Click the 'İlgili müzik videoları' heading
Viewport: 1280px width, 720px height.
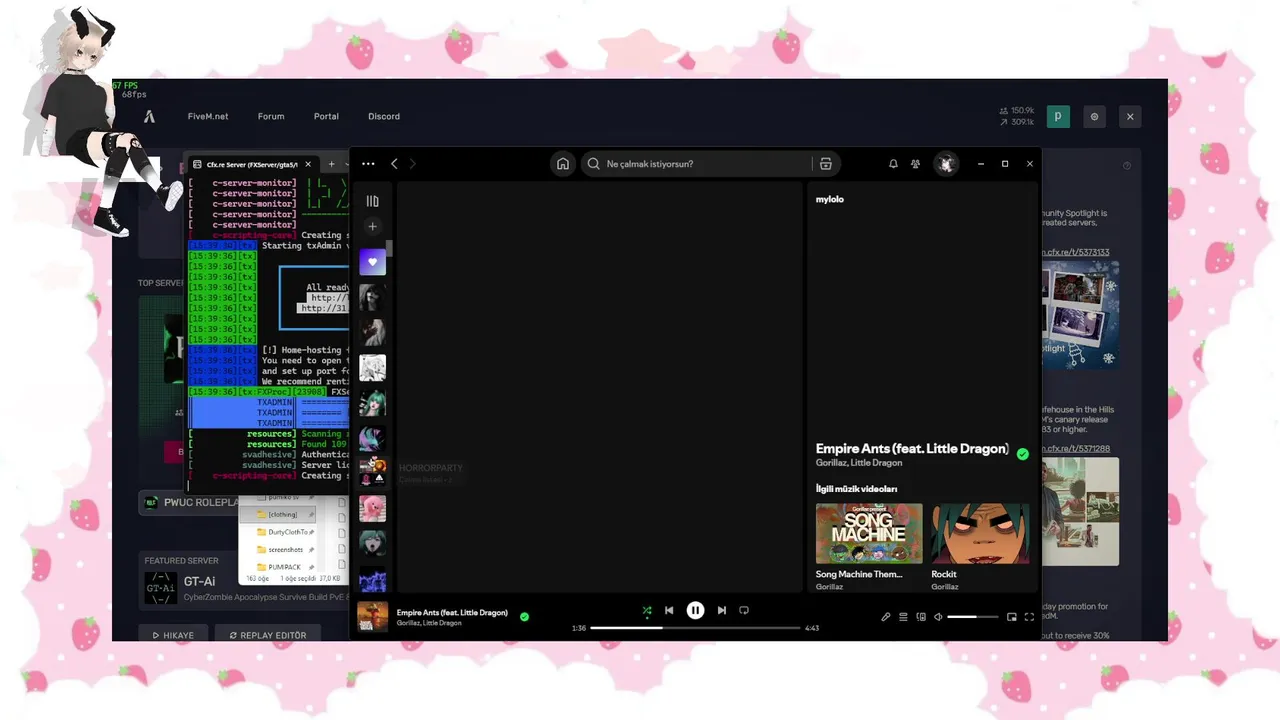point(856,489)
